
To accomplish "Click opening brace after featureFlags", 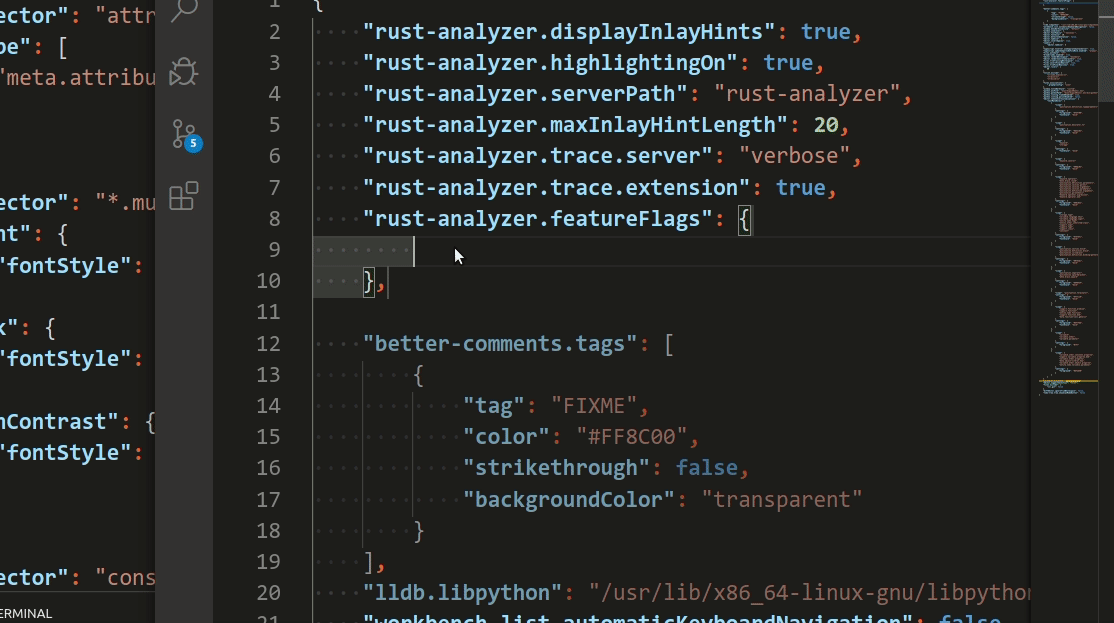I will point(744,220).
